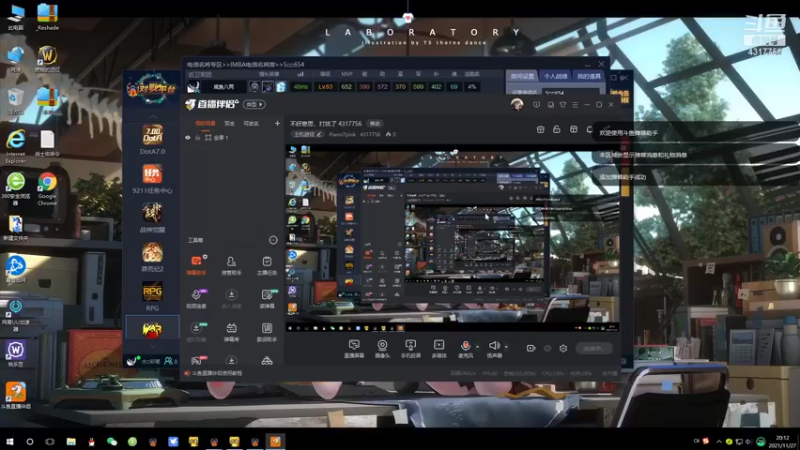Click the user avatar in the streaming companion title bar
Screen dimensions: 800x450
pos(517,105)
